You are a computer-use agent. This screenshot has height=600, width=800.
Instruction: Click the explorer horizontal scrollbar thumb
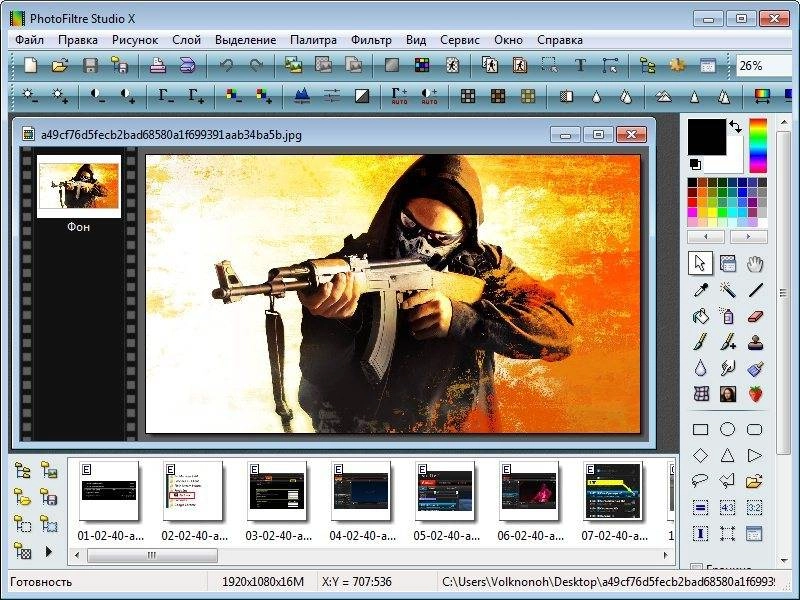tap(152, 555)
